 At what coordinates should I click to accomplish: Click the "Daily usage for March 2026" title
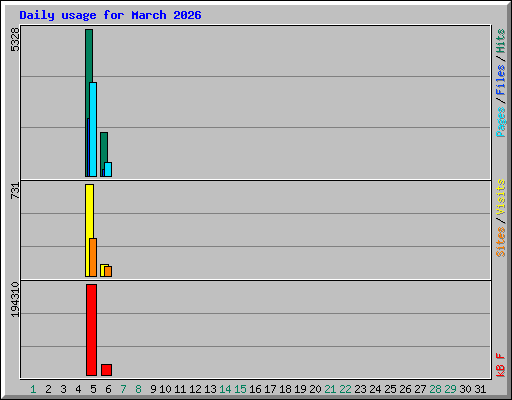[x=110, y=15]
